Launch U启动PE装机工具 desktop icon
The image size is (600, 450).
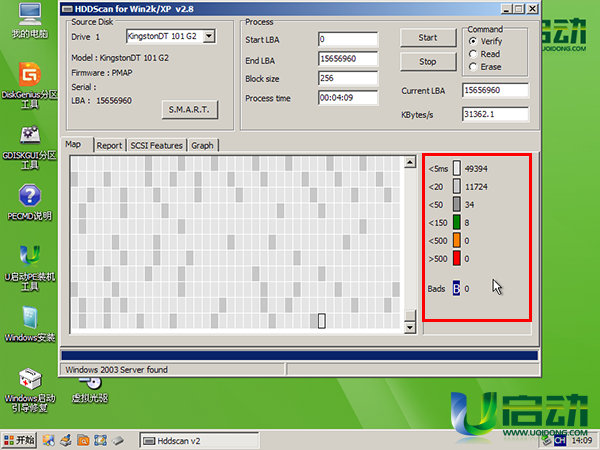point(29,268)
